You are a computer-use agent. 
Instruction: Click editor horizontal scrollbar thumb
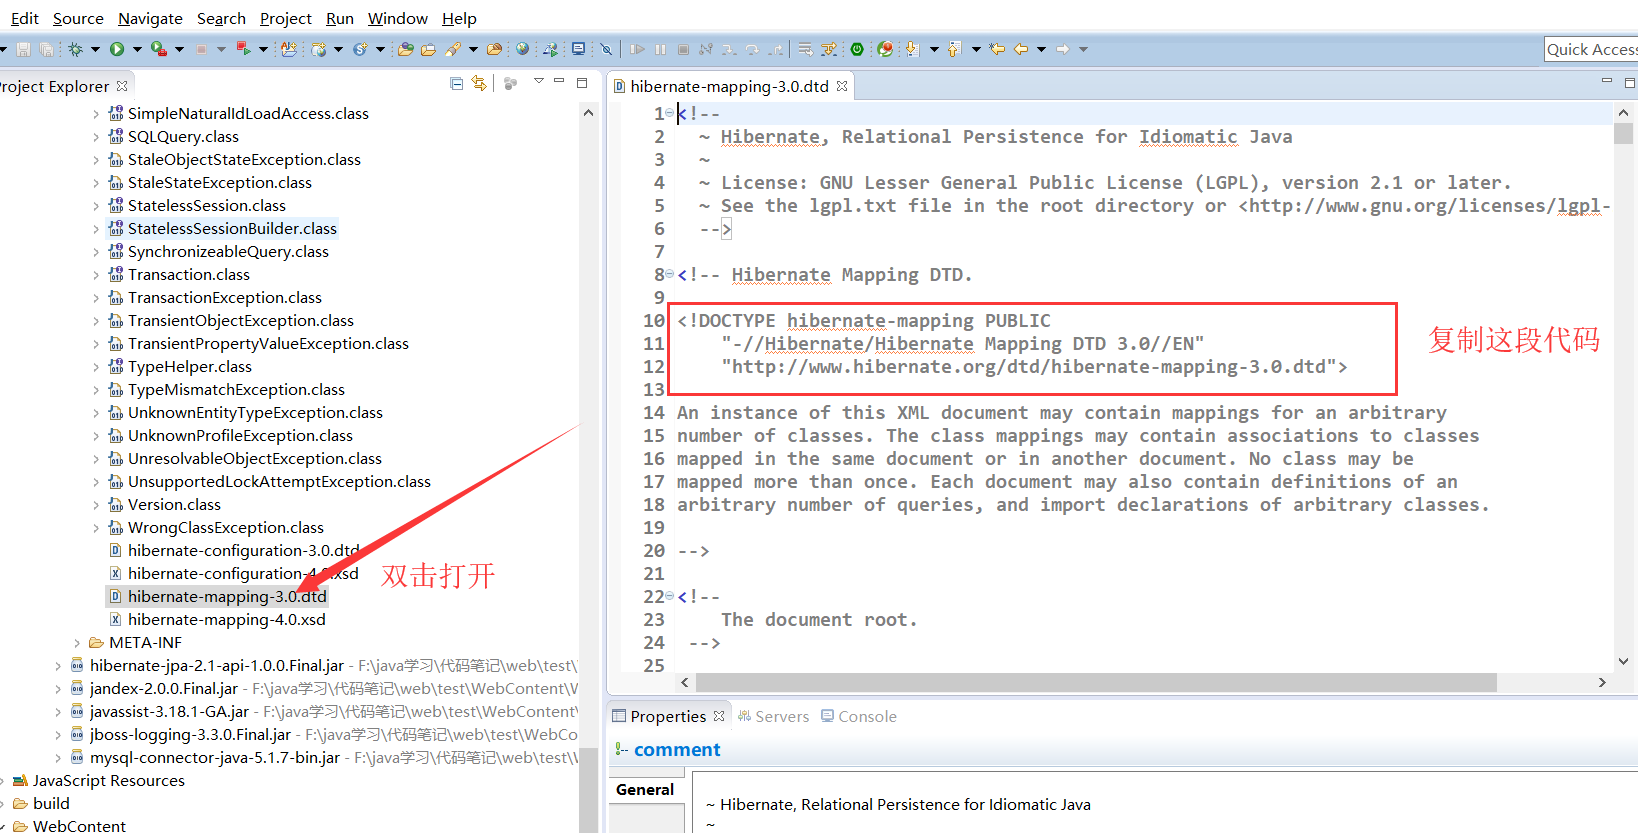[1096, 682]
